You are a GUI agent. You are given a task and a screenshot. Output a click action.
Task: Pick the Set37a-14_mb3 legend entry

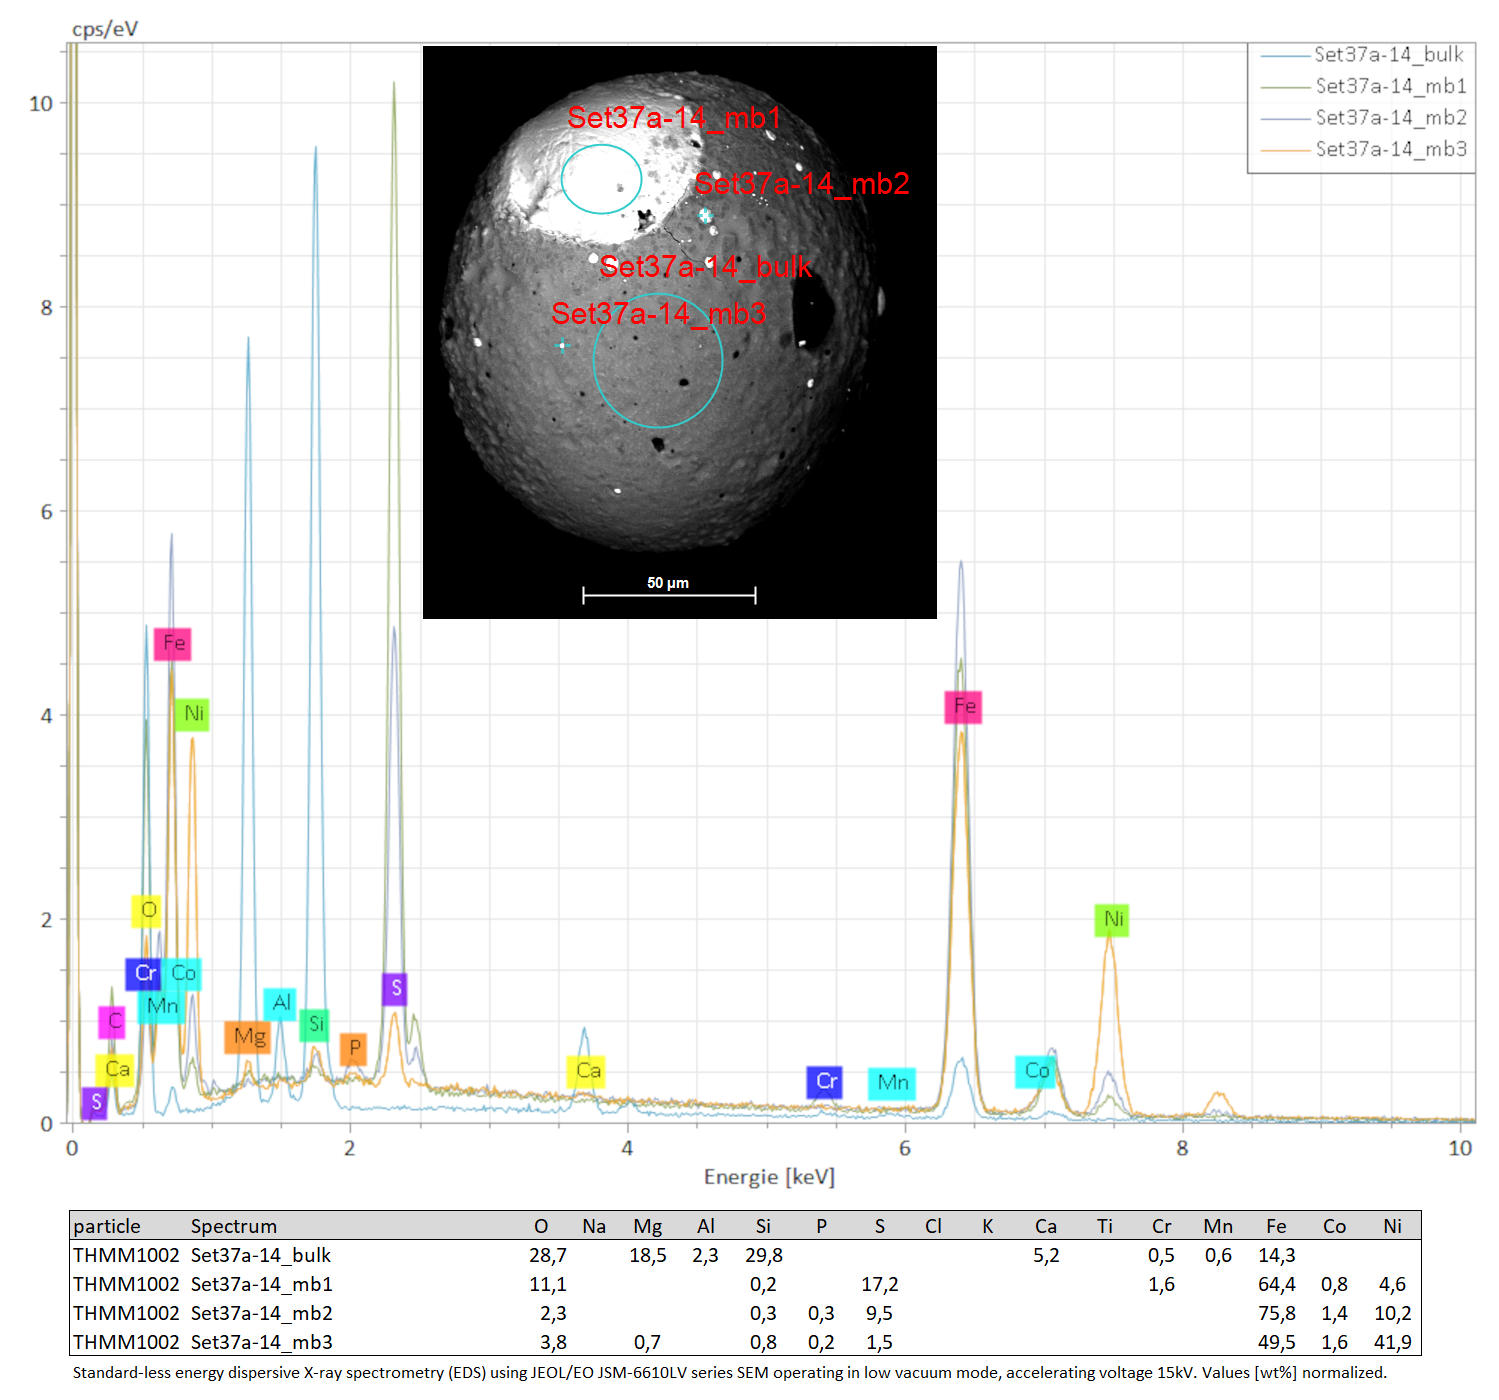[x=1364, y=149]
